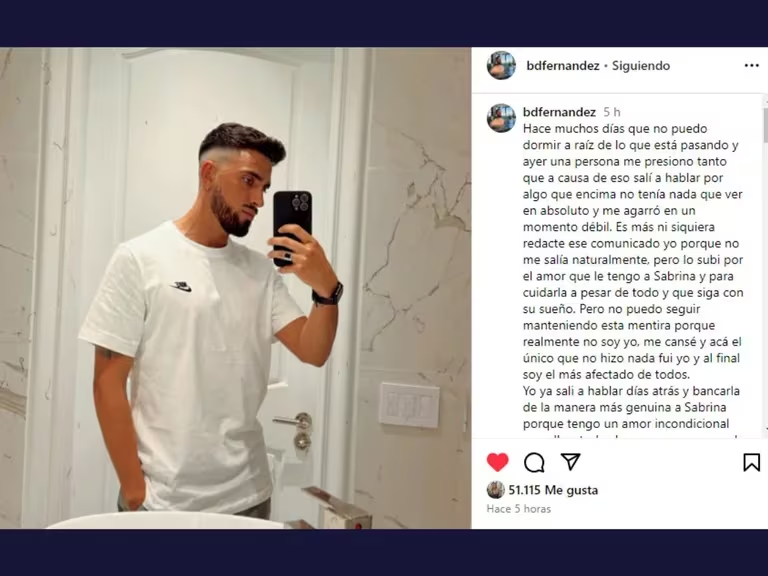Share the post using paper plane icon

click(571, 461)
